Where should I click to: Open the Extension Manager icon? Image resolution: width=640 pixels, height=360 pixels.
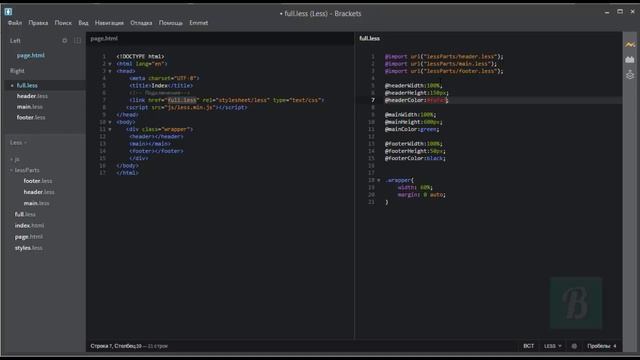pyautogui.click(x=630, y=60)
